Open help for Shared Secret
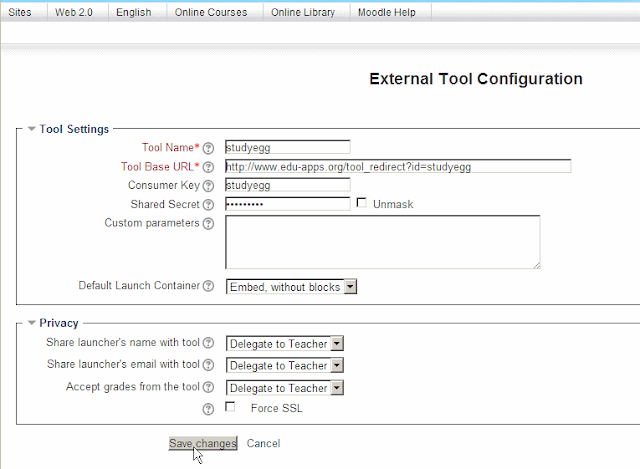This screenshot has height=469, width=640. 208,204
